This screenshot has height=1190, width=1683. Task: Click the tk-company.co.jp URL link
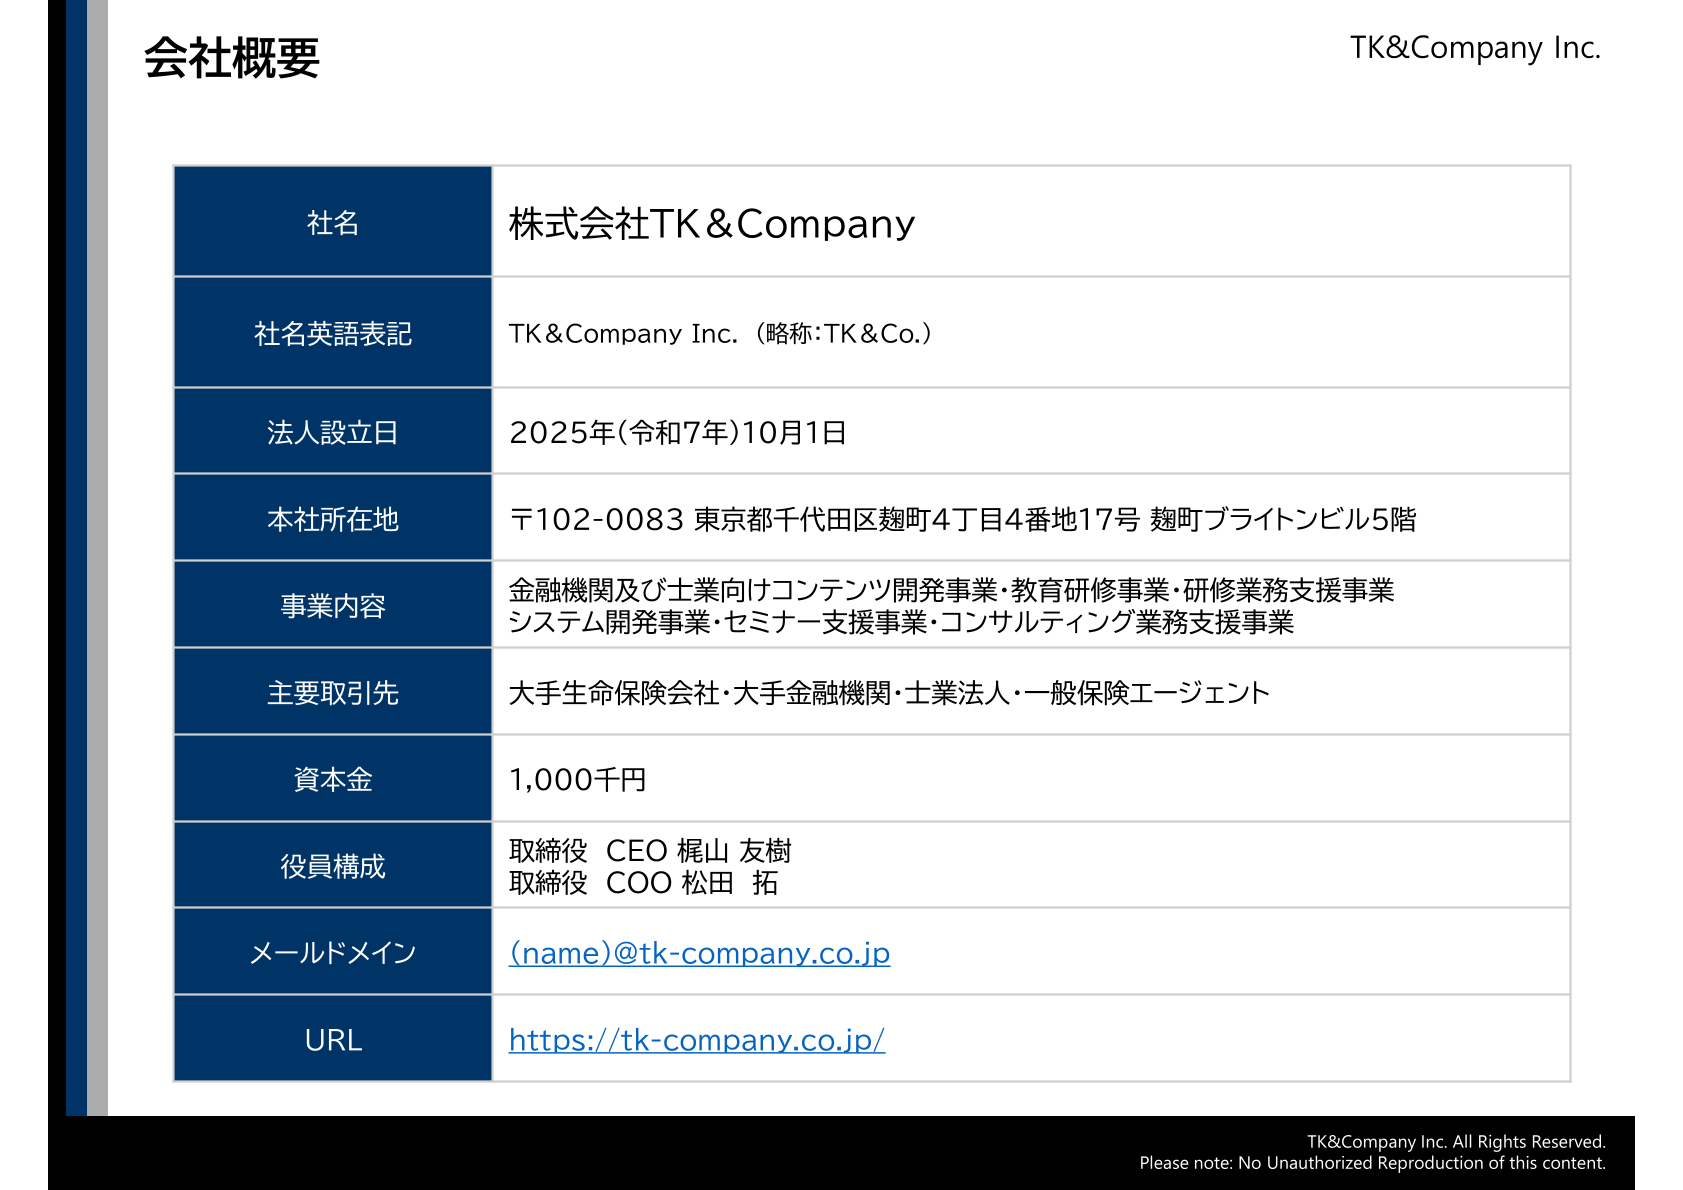[x=696, y=1040]
